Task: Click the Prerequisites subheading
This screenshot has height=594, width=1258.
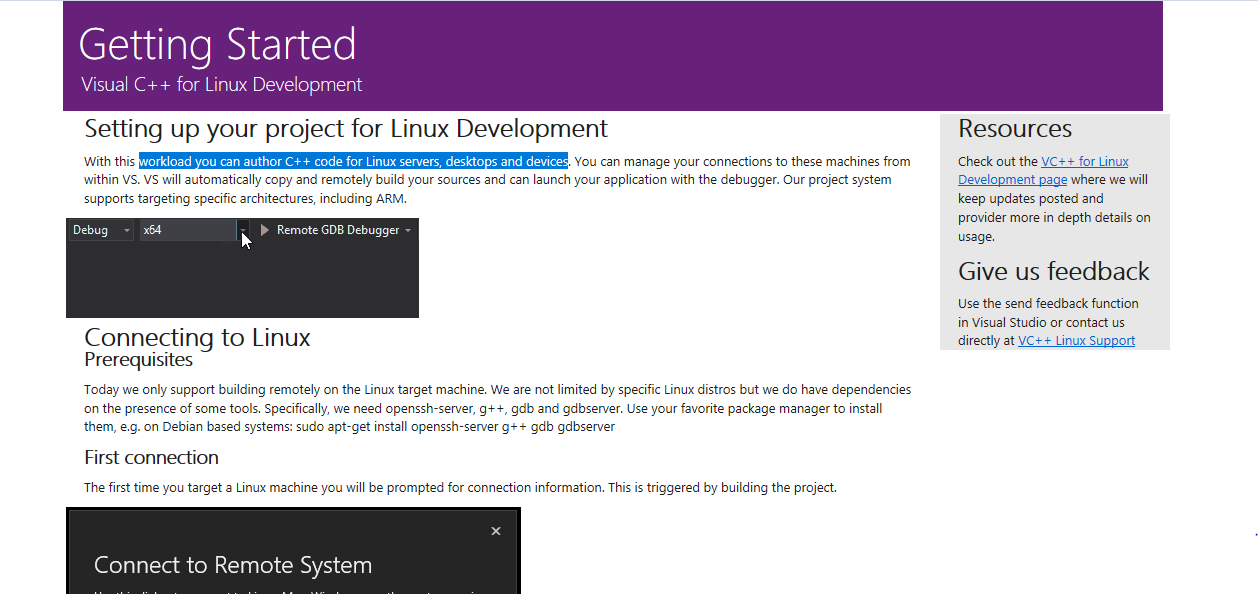Action: coord(138,359)
